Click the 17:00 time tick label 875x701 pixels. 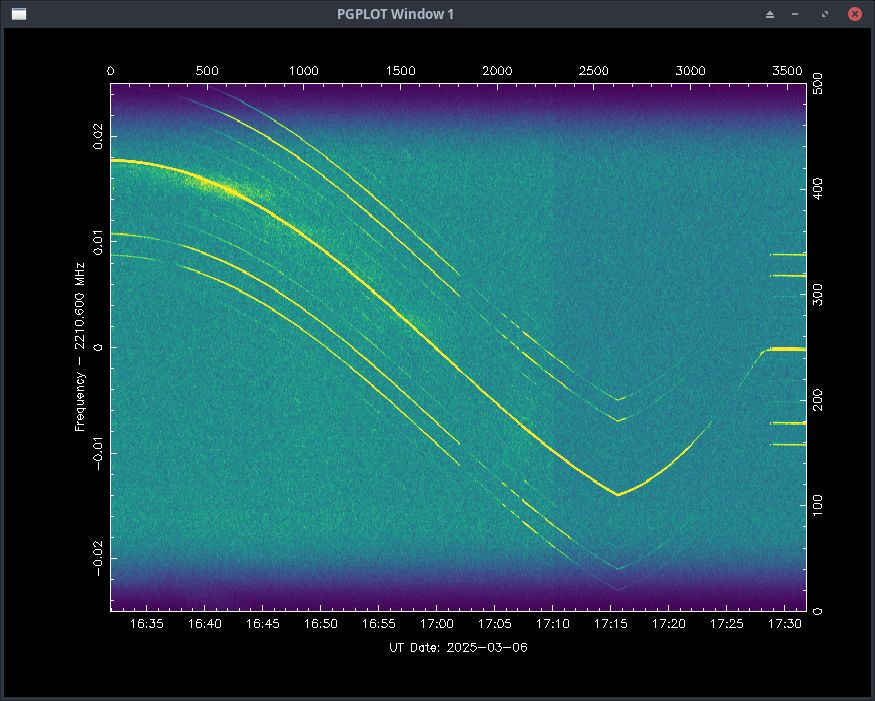point(437,624)
